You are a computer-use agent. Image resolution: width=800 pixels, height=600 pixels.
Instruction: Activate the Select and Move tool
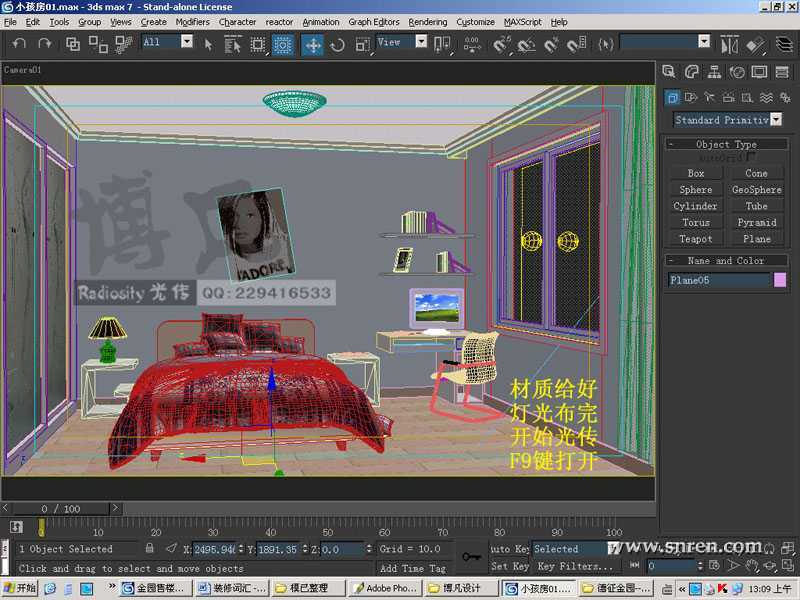312,45
